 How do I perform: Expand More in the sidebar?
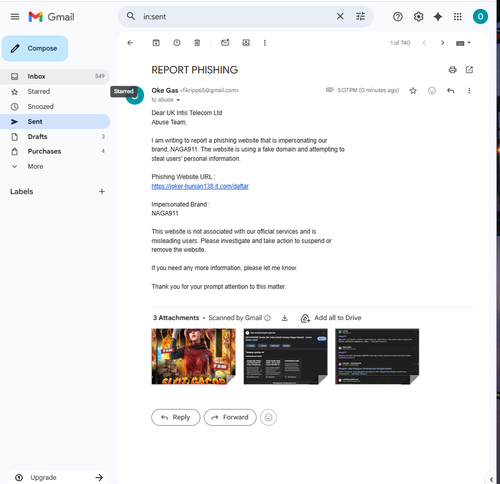pos(55,166)
